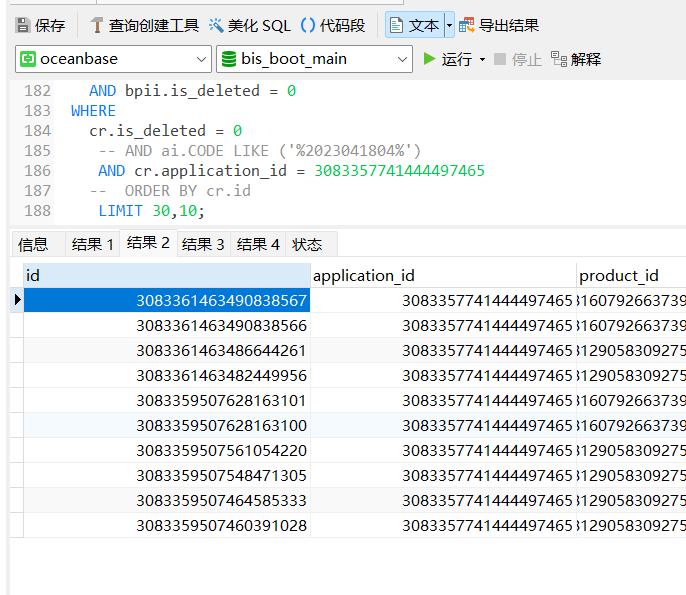Open the code snippet (代码段) panel
The width and height of the screenshot is (686, 595).
pyautogui.click(x=333, y=25)
